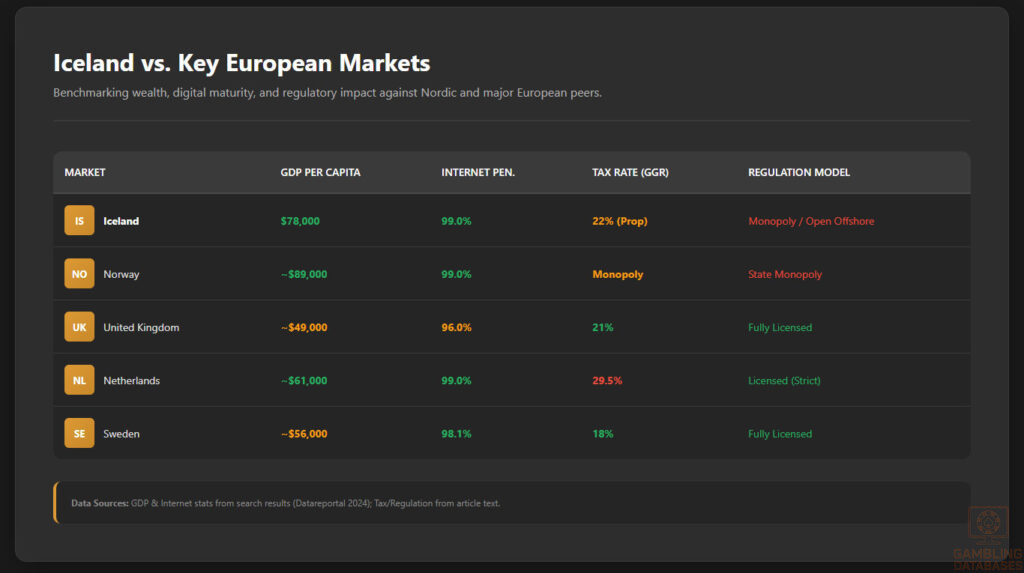Viewport: 1024px width, 573px height.
Task: Click the NO country badge icon
Action: click(x=79, y=274)
